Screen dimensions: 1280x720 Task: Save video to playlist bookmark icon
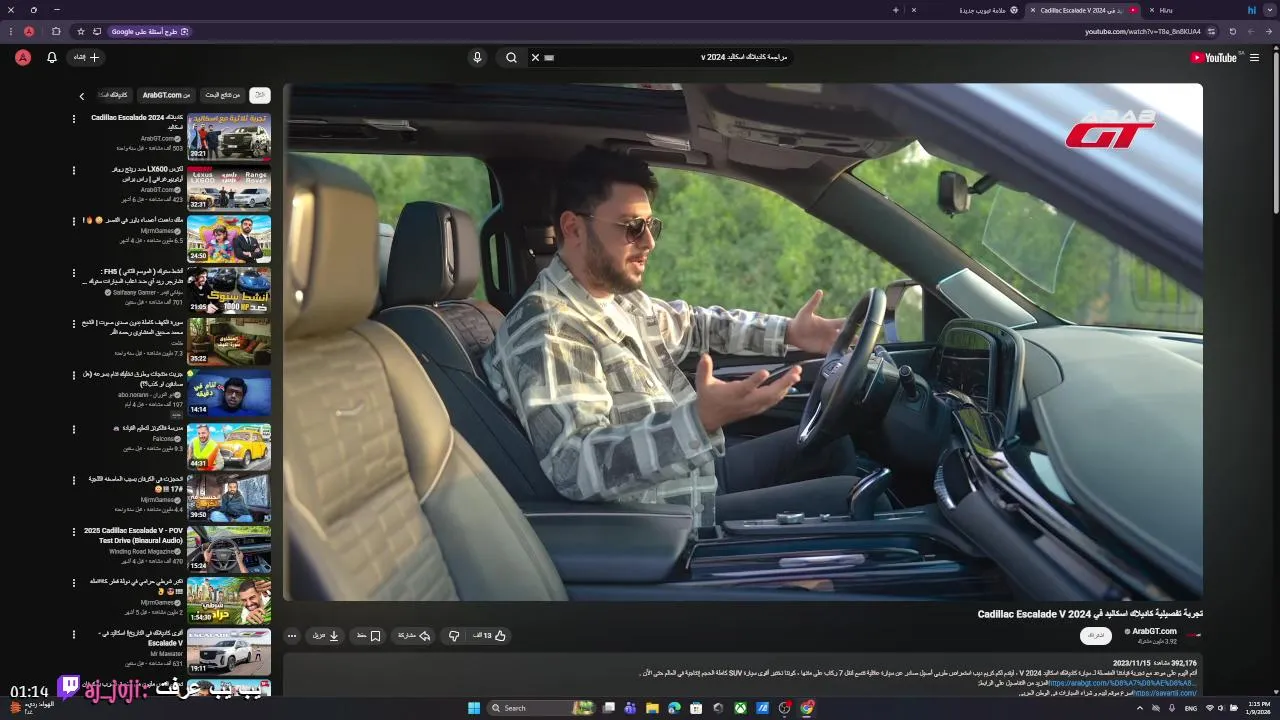click(x=369, y=635)
